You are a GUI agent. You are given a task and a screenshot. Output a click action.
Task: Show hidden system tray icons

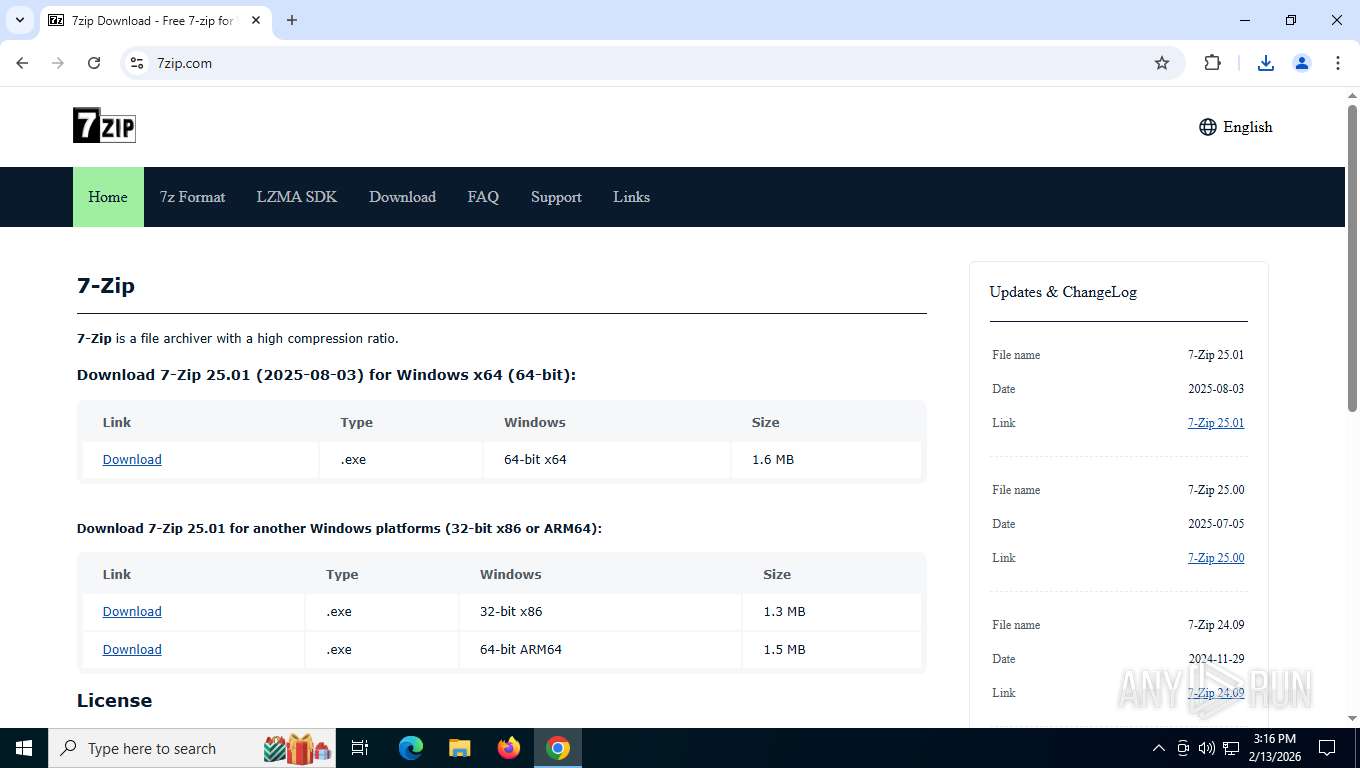(1159, 748)
